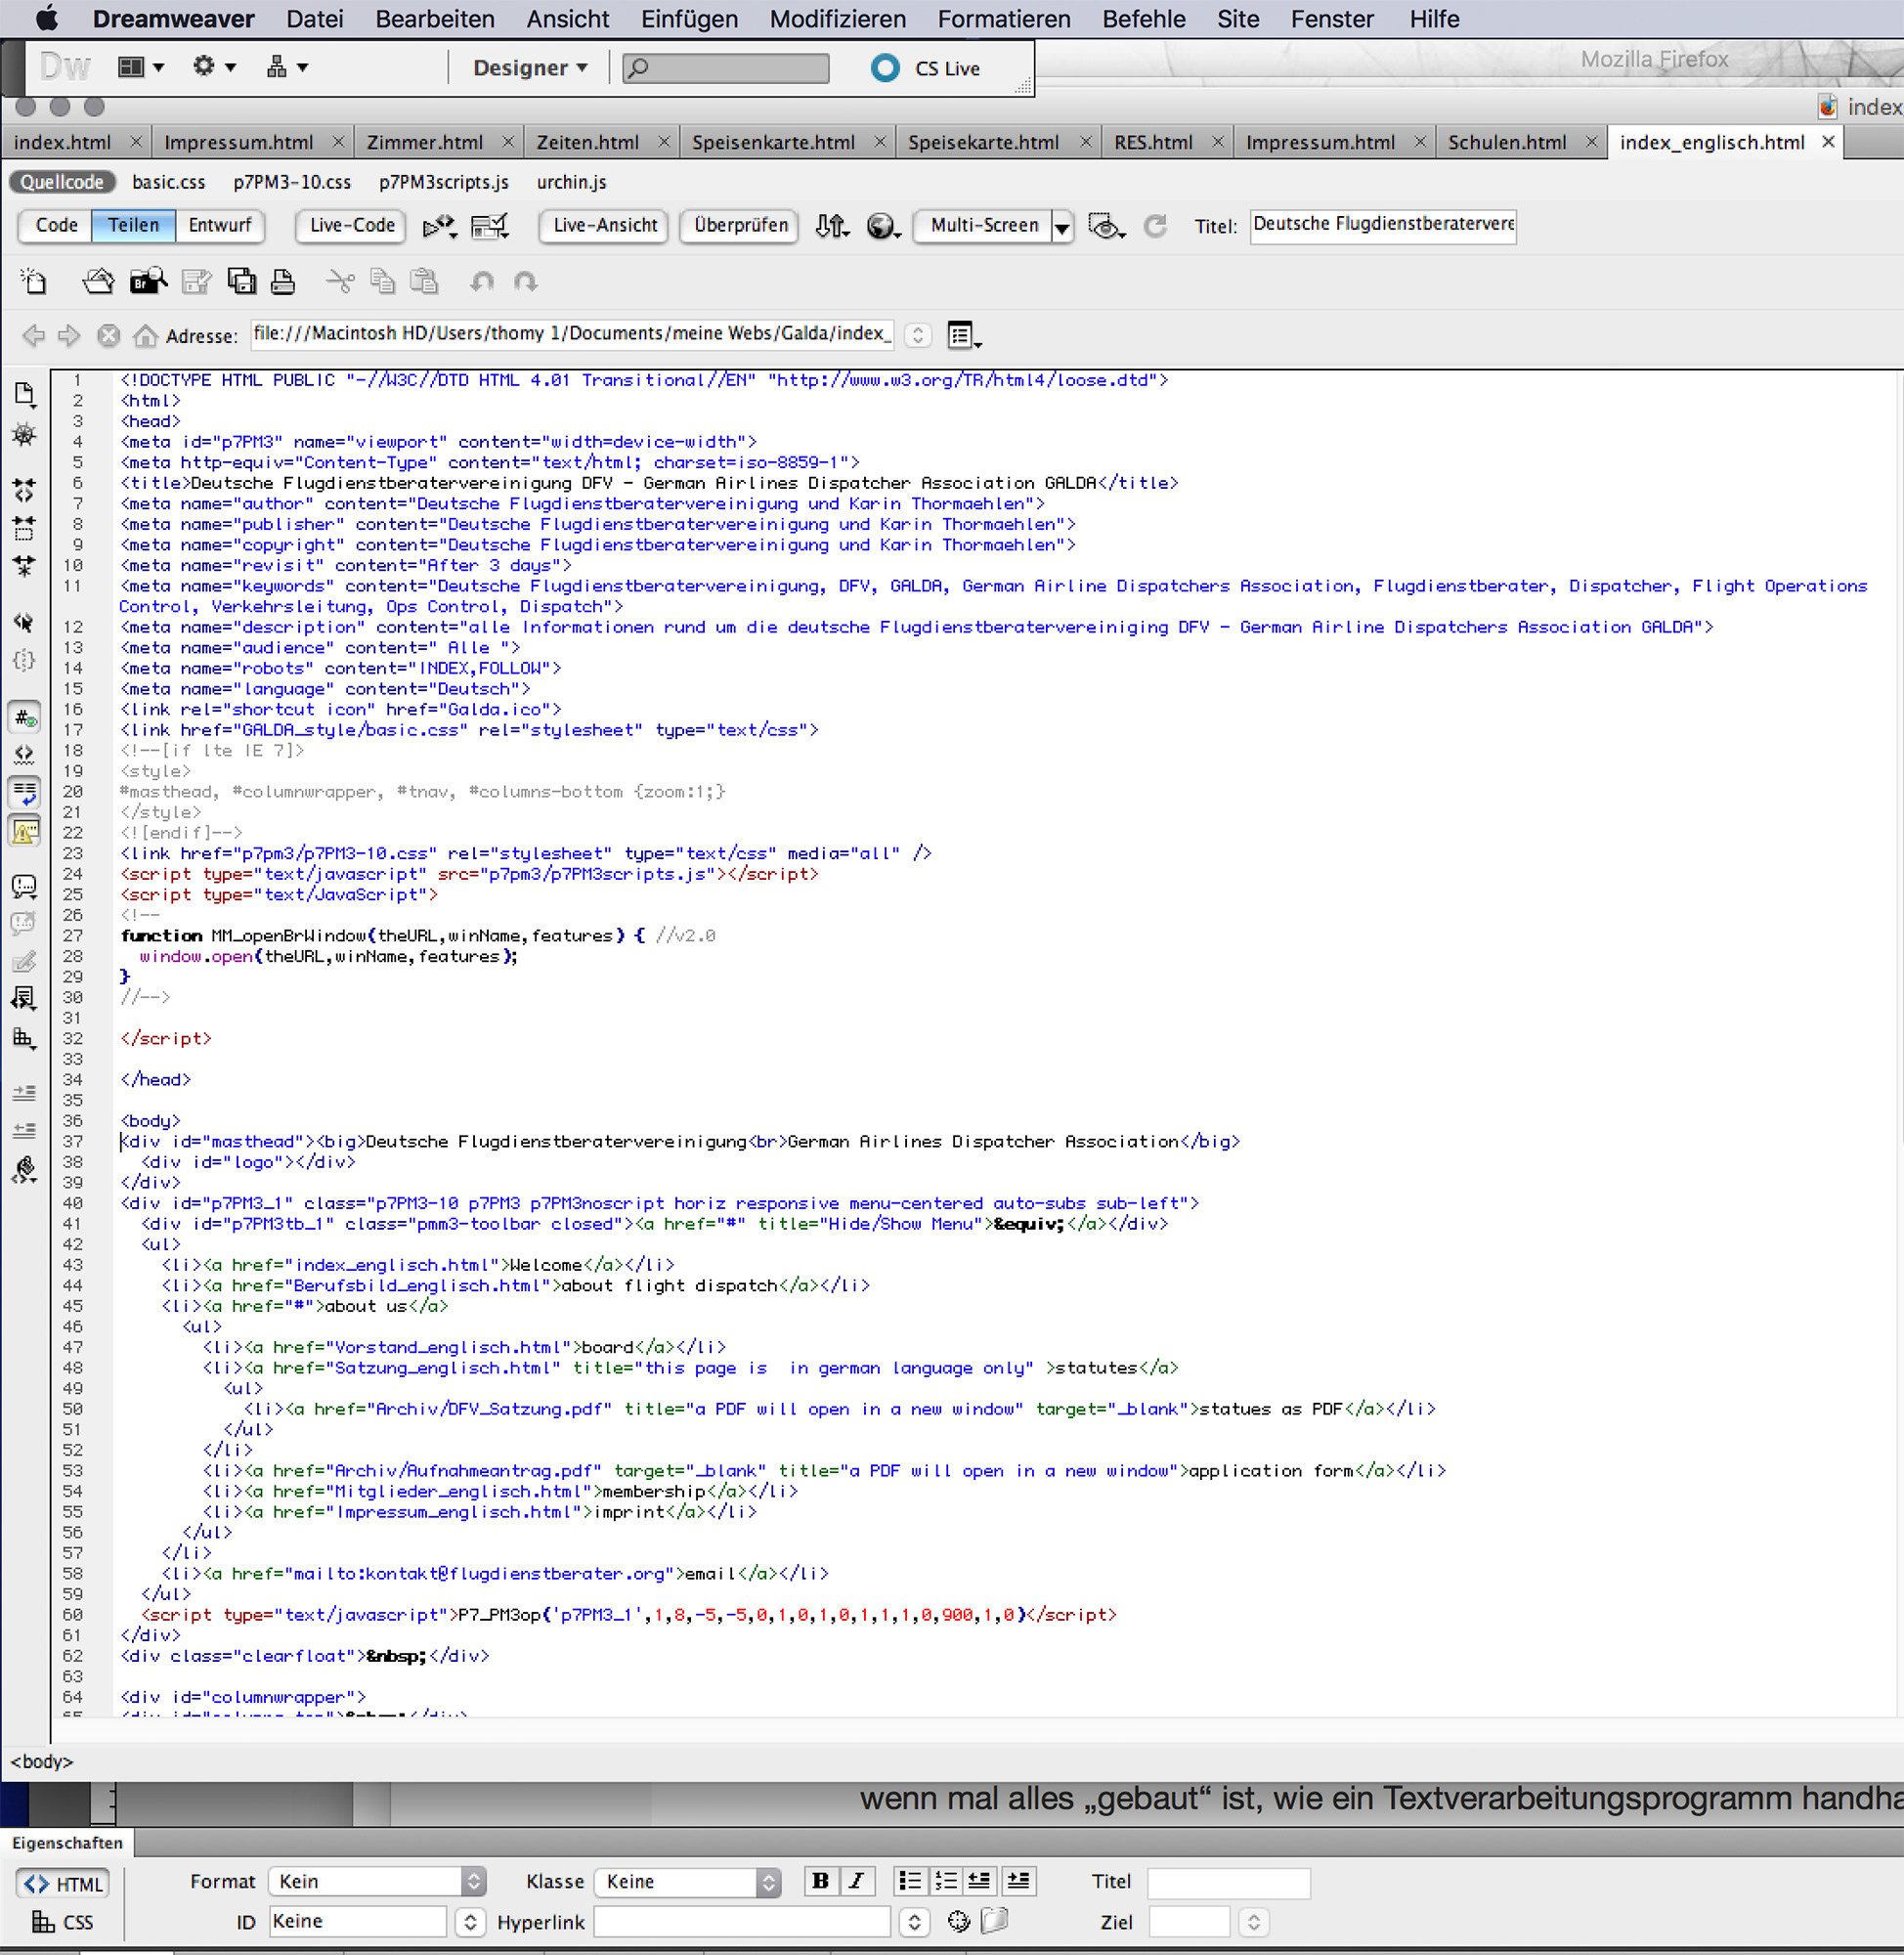The width and height of the screenshot is (1904, 1955).
Task: Click the new document icon
Action: (x=34, y=282)
